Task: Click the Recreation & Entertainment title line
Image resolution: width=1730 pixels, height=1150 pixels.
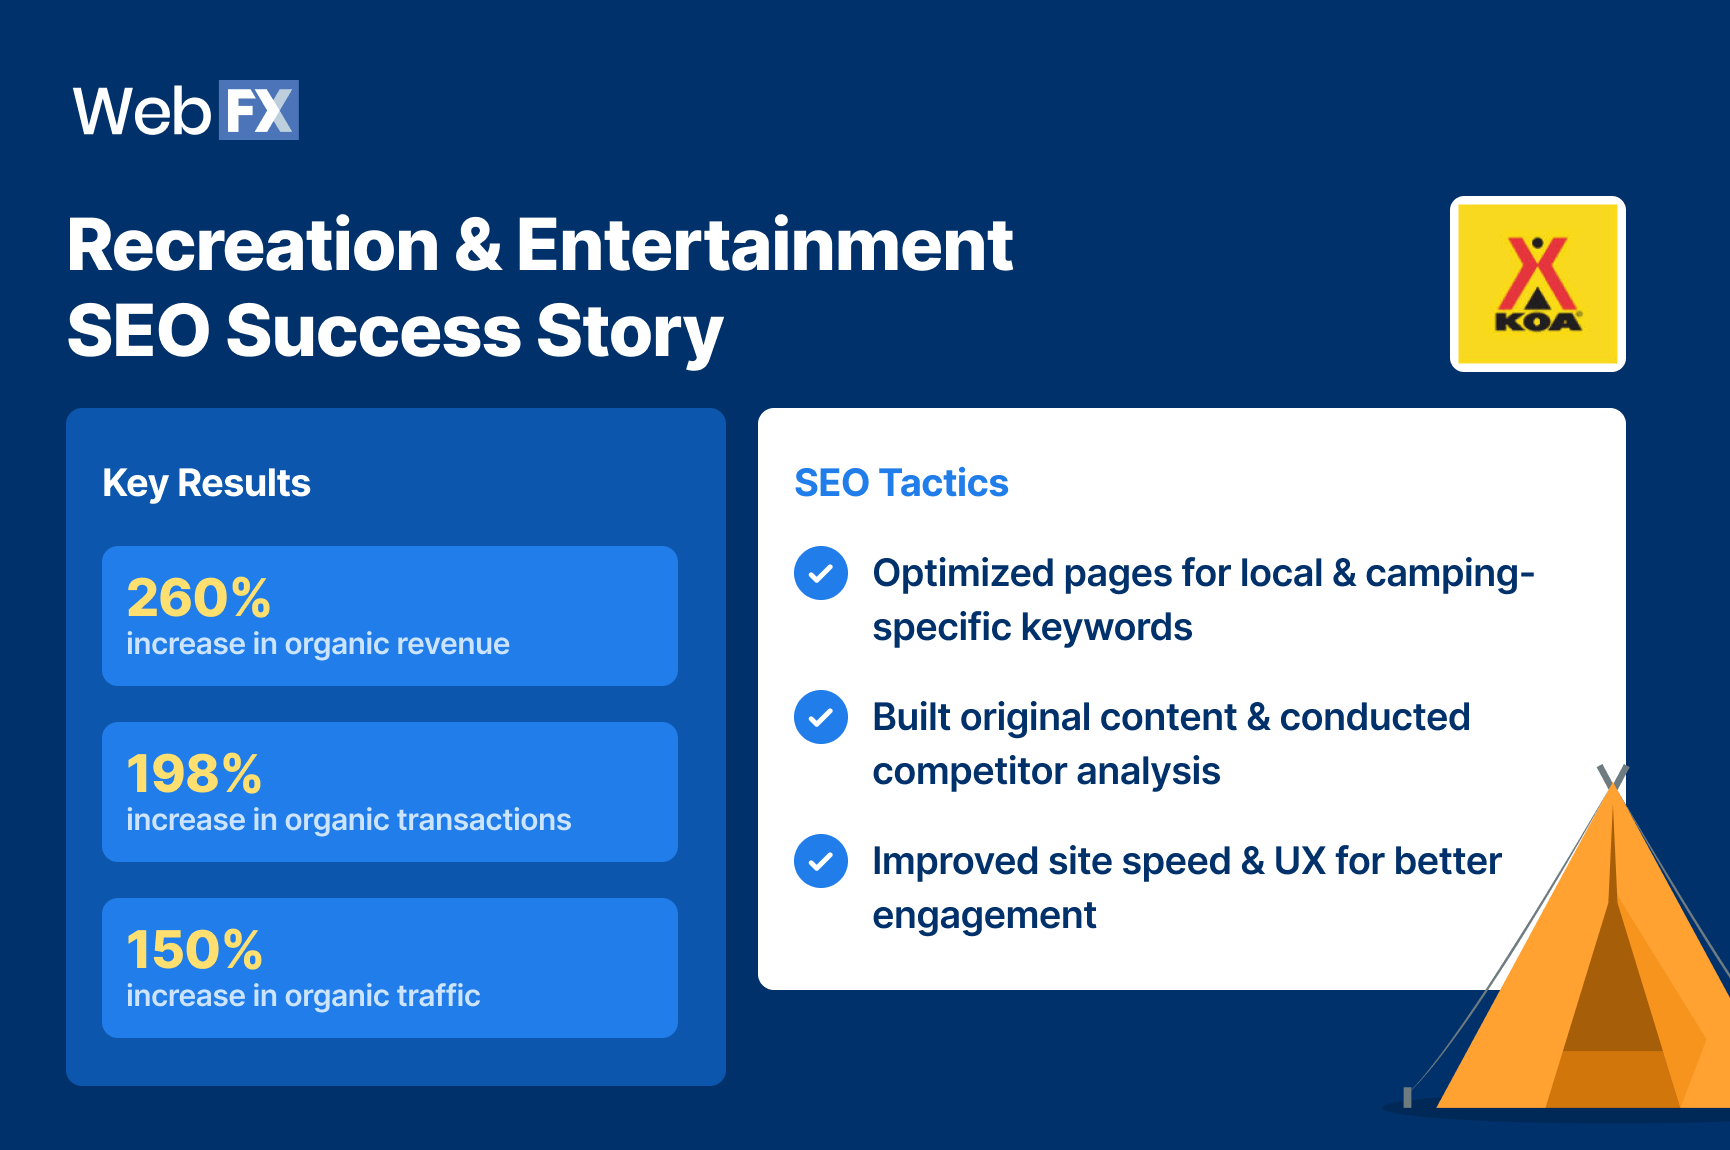Action: 540,245
